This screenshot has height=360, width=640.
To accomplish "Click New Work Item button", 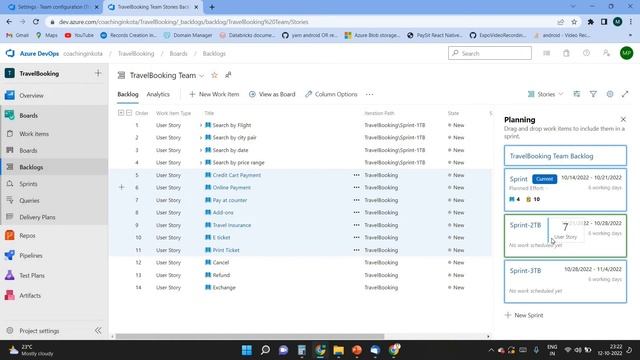I will pos(214,94).
